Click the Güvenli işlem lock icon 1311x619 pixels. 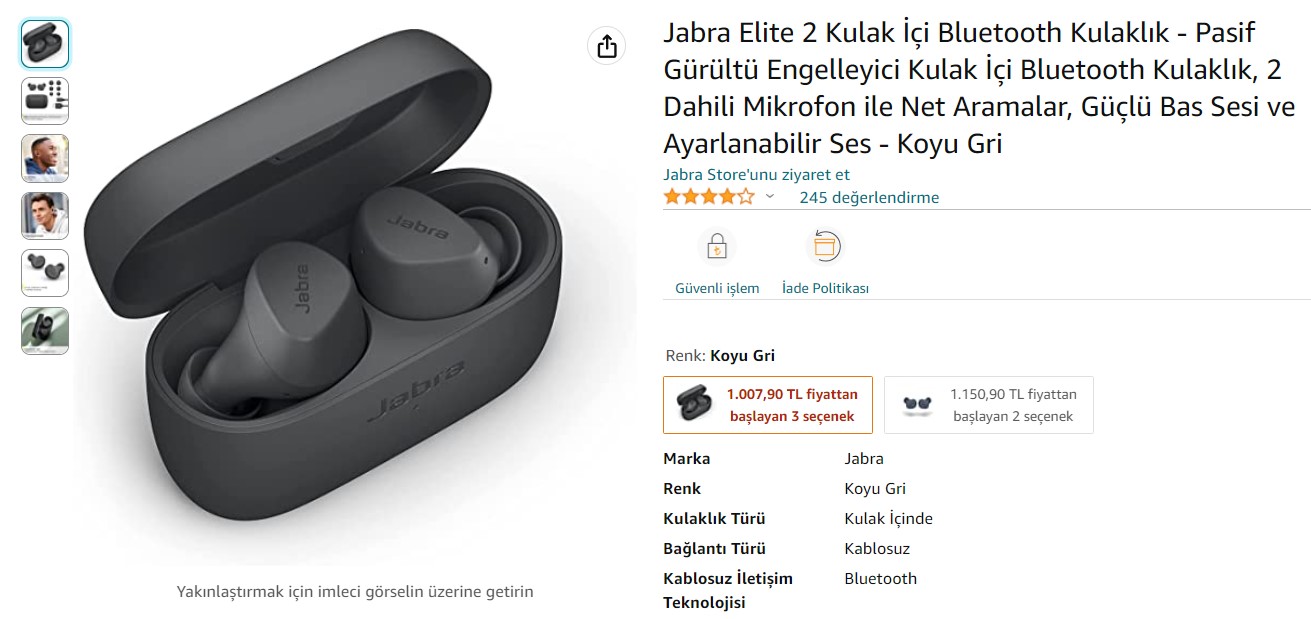pos(716,246)
